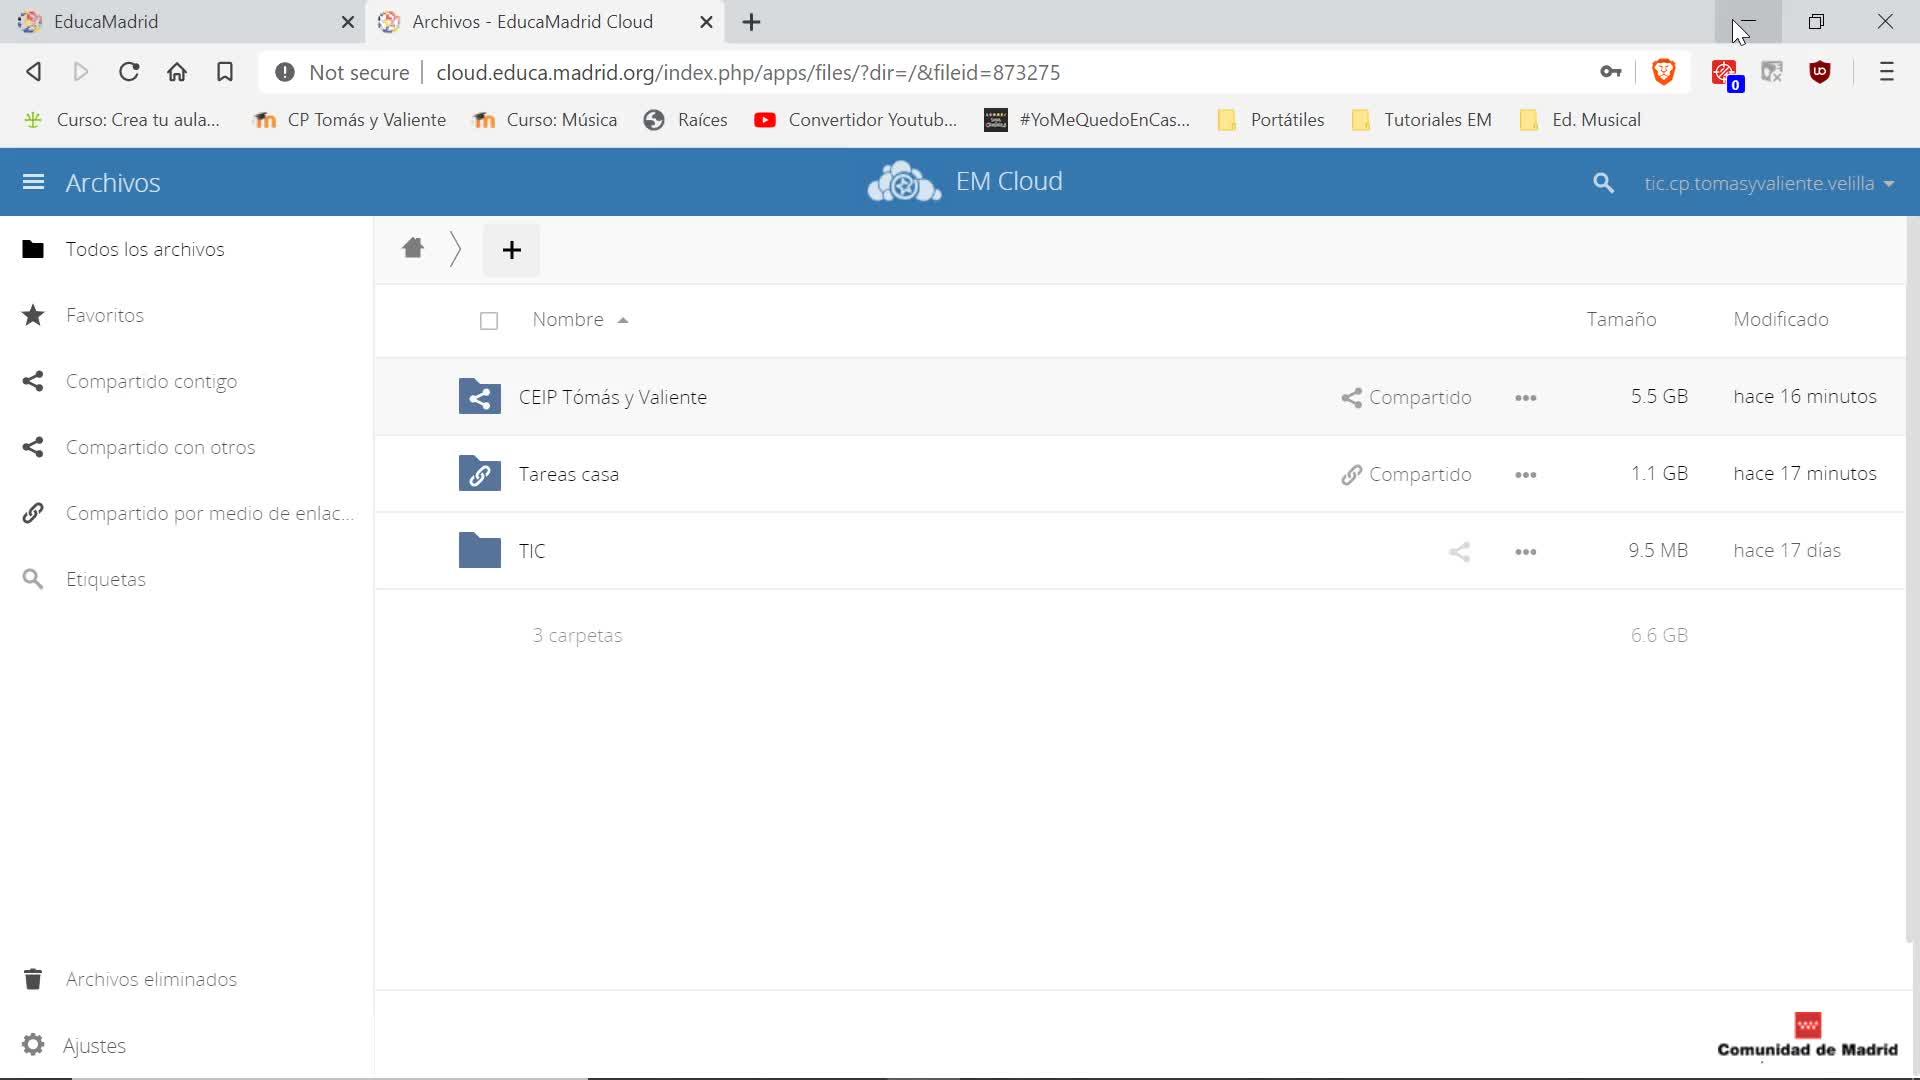Viewport: 1920px width, 1080px height.
Task: Click the plus button to add a new file
Action: point(511,250)
